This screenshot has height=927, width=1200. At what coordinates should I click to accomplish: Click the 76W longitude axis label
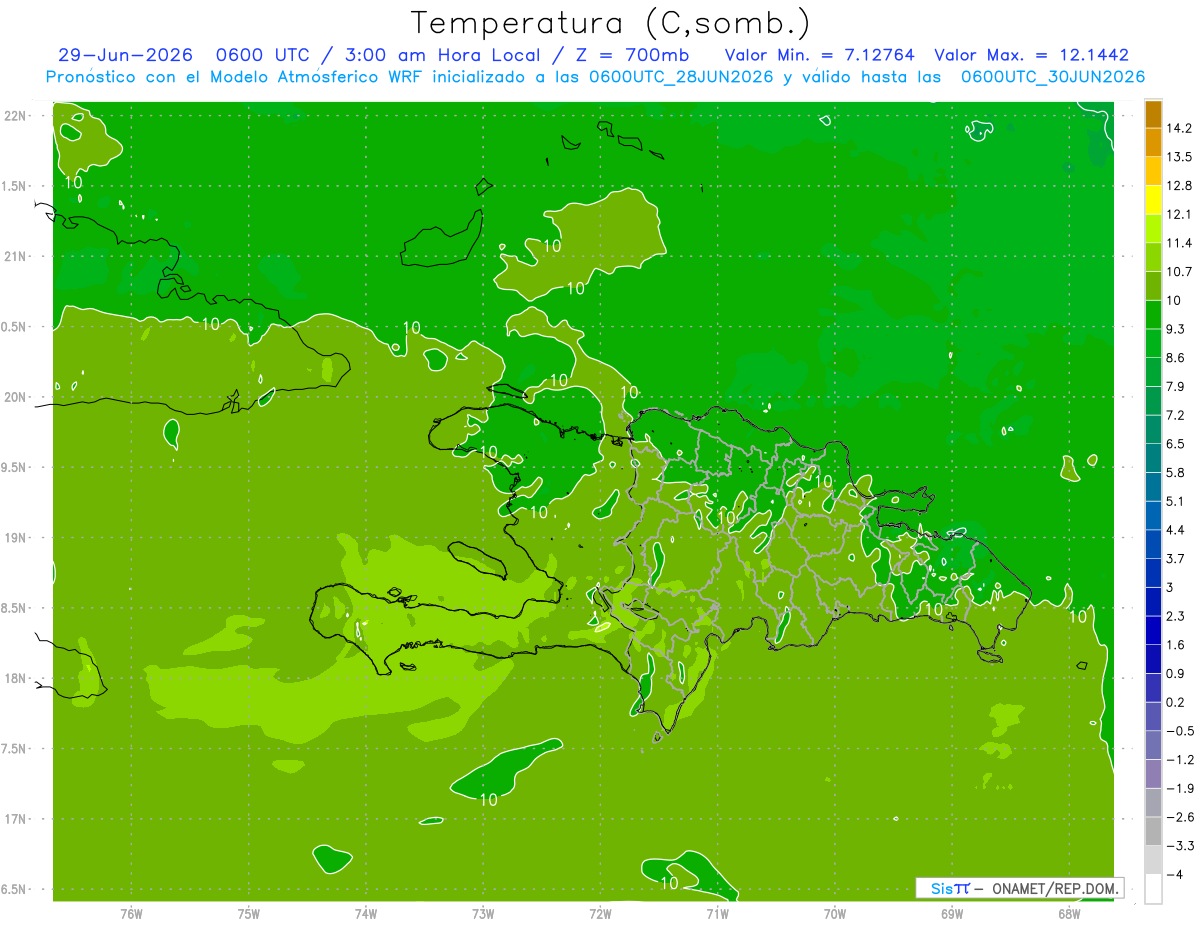tap(132, 913)
